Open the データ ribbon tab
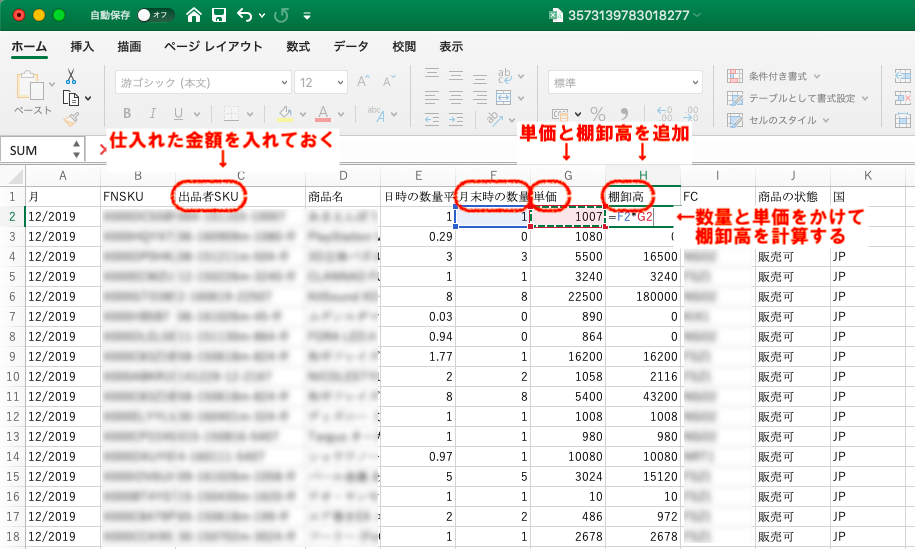This screenshot has height=549, width=915. 351,47
